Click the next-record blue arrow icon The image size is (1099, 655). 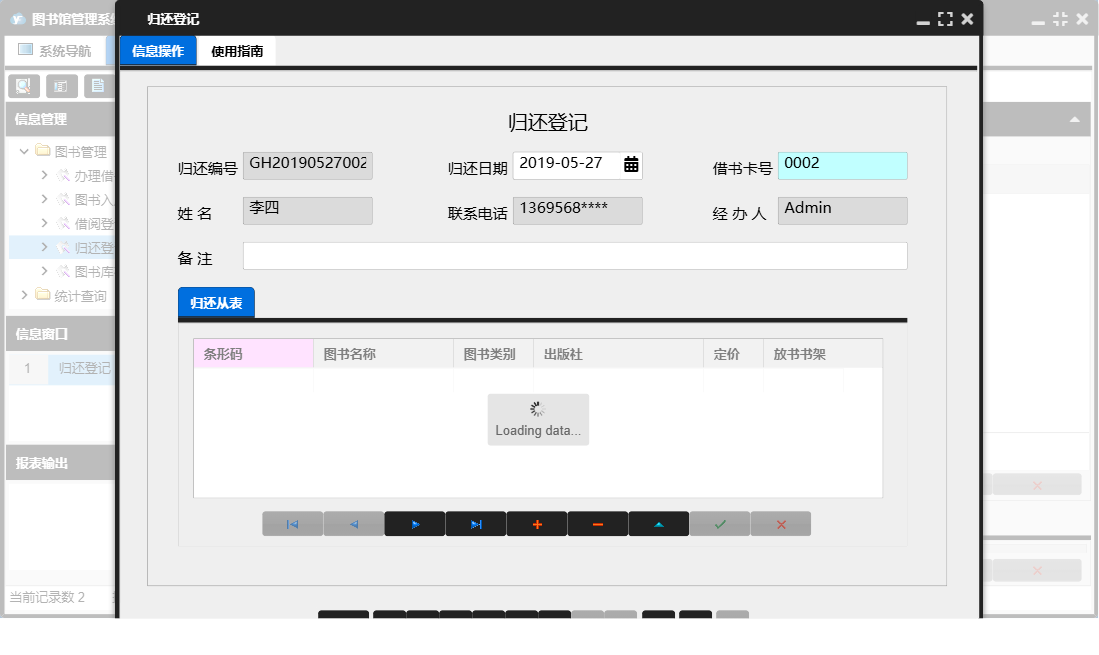pos(414,523)
